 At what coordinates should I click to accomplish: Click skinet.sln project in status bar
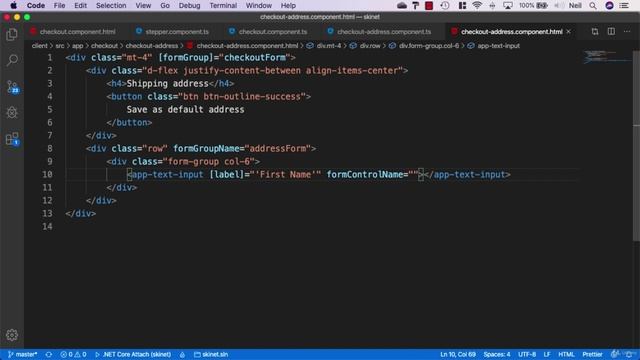coord(211,354)
